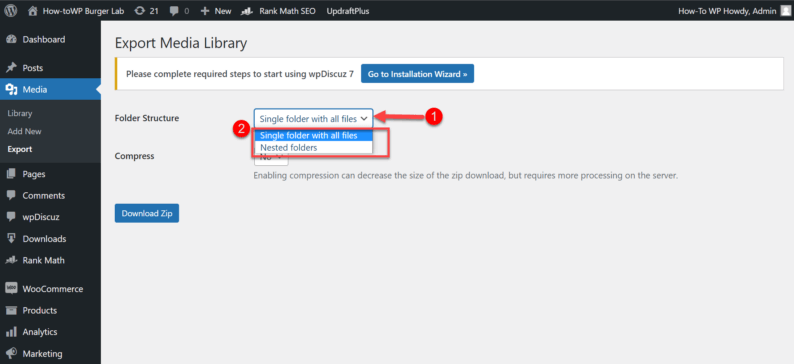
Task: Open the Comments menu label
Action: (x=44, y=195)
